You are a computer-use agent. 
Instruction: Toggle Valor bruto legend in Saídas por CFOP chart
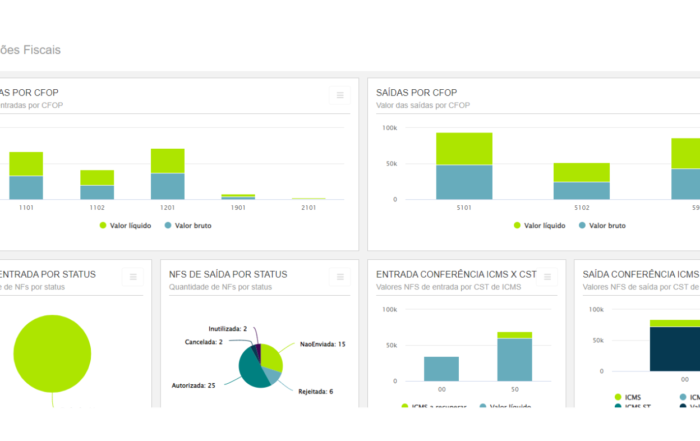coord(602,225)
